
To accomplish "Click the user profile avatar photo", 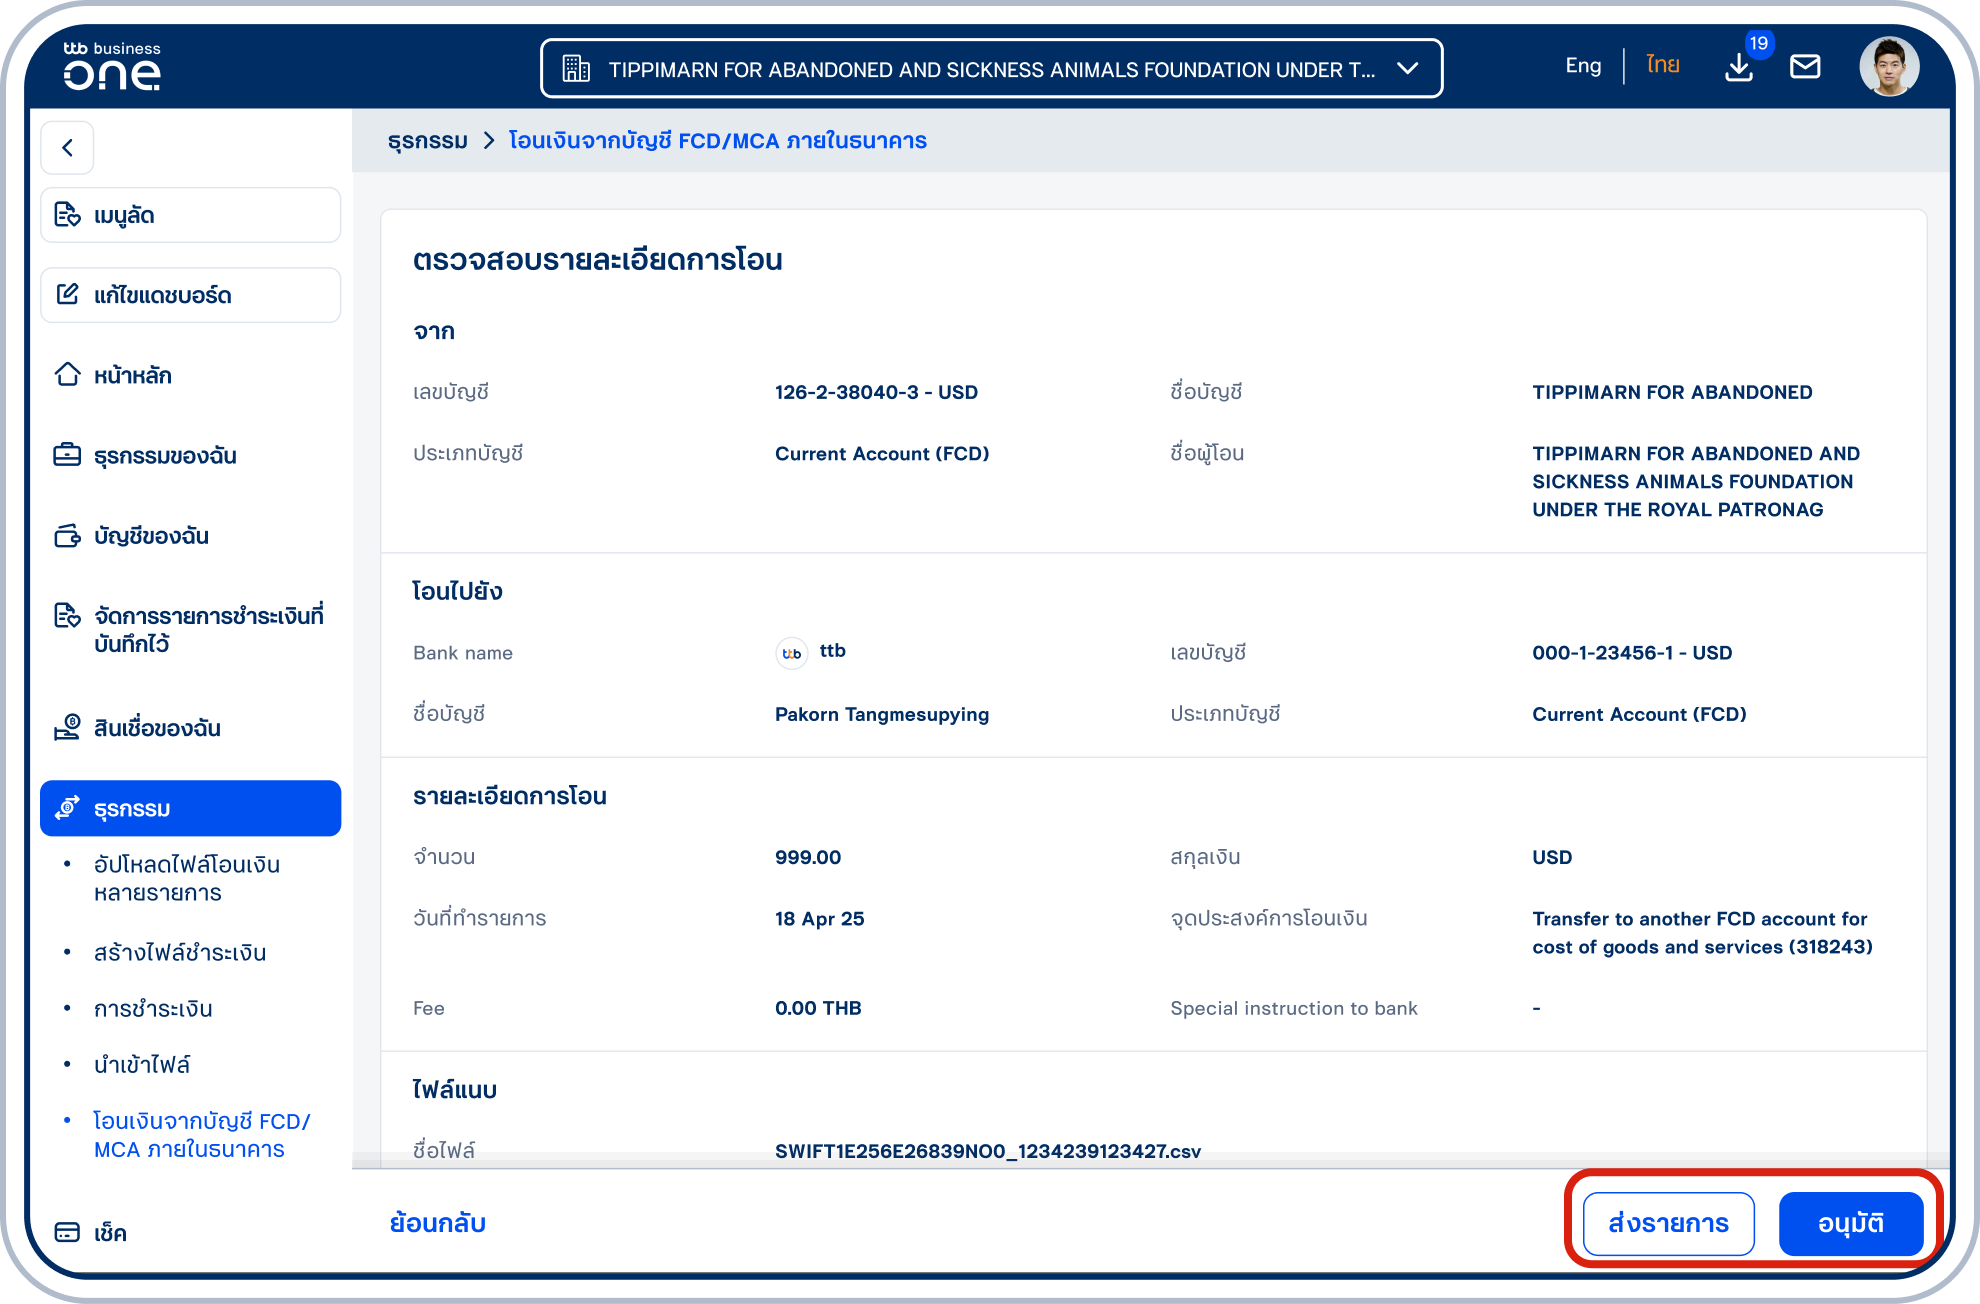I will [x=1888, y=67].
